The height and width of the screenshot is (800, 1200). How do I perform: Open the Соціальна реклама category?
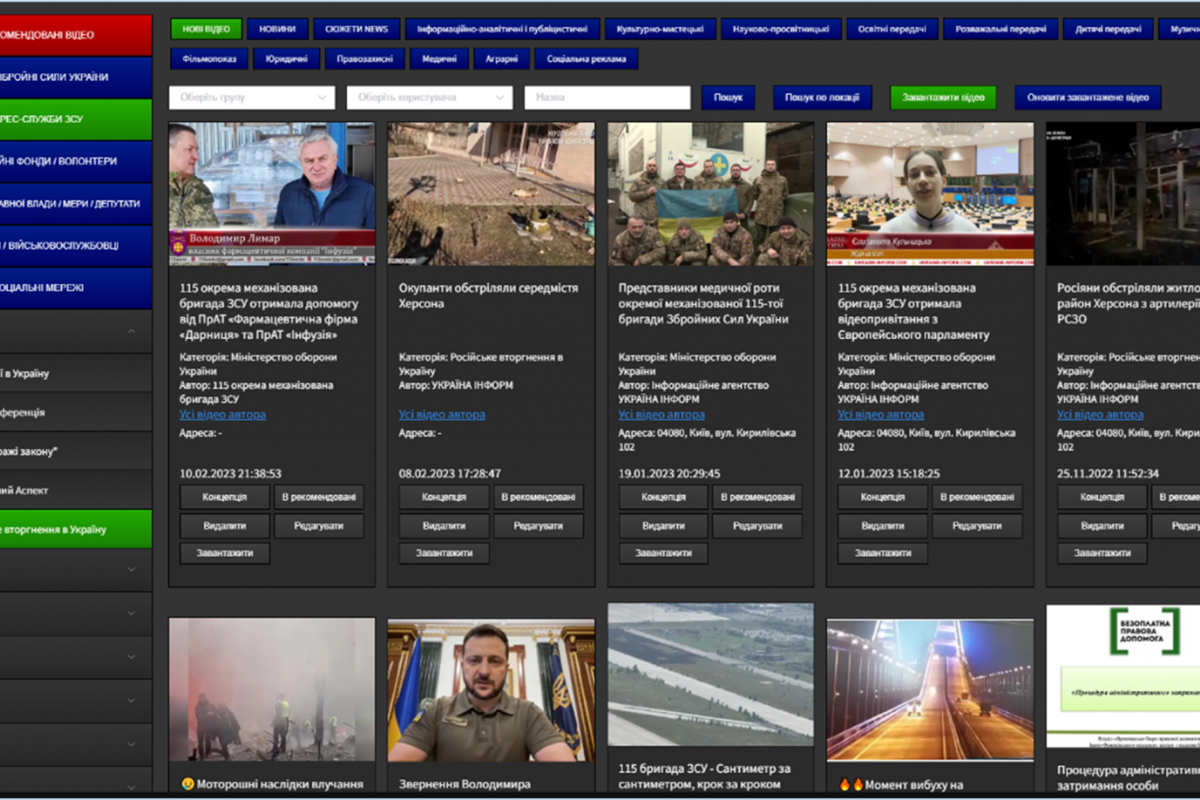pyautogui.click(x=586, y=59)
